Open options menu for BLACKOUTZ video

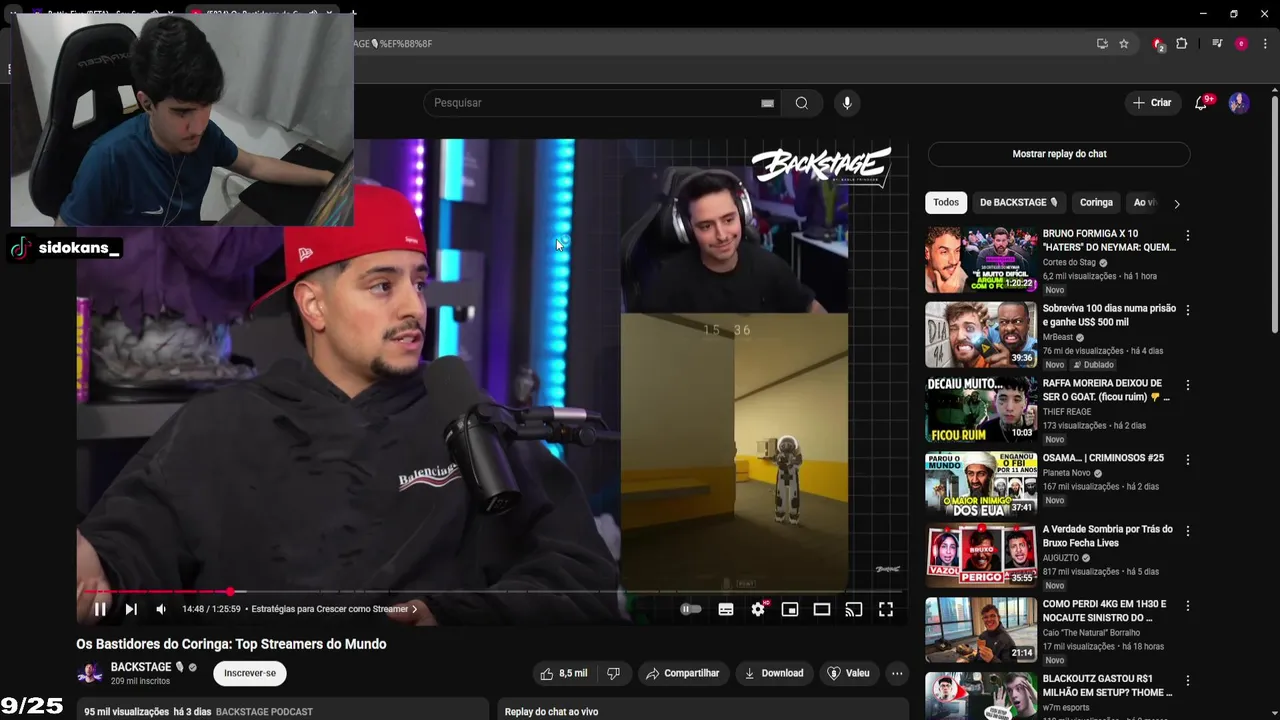pos(1188,680)
